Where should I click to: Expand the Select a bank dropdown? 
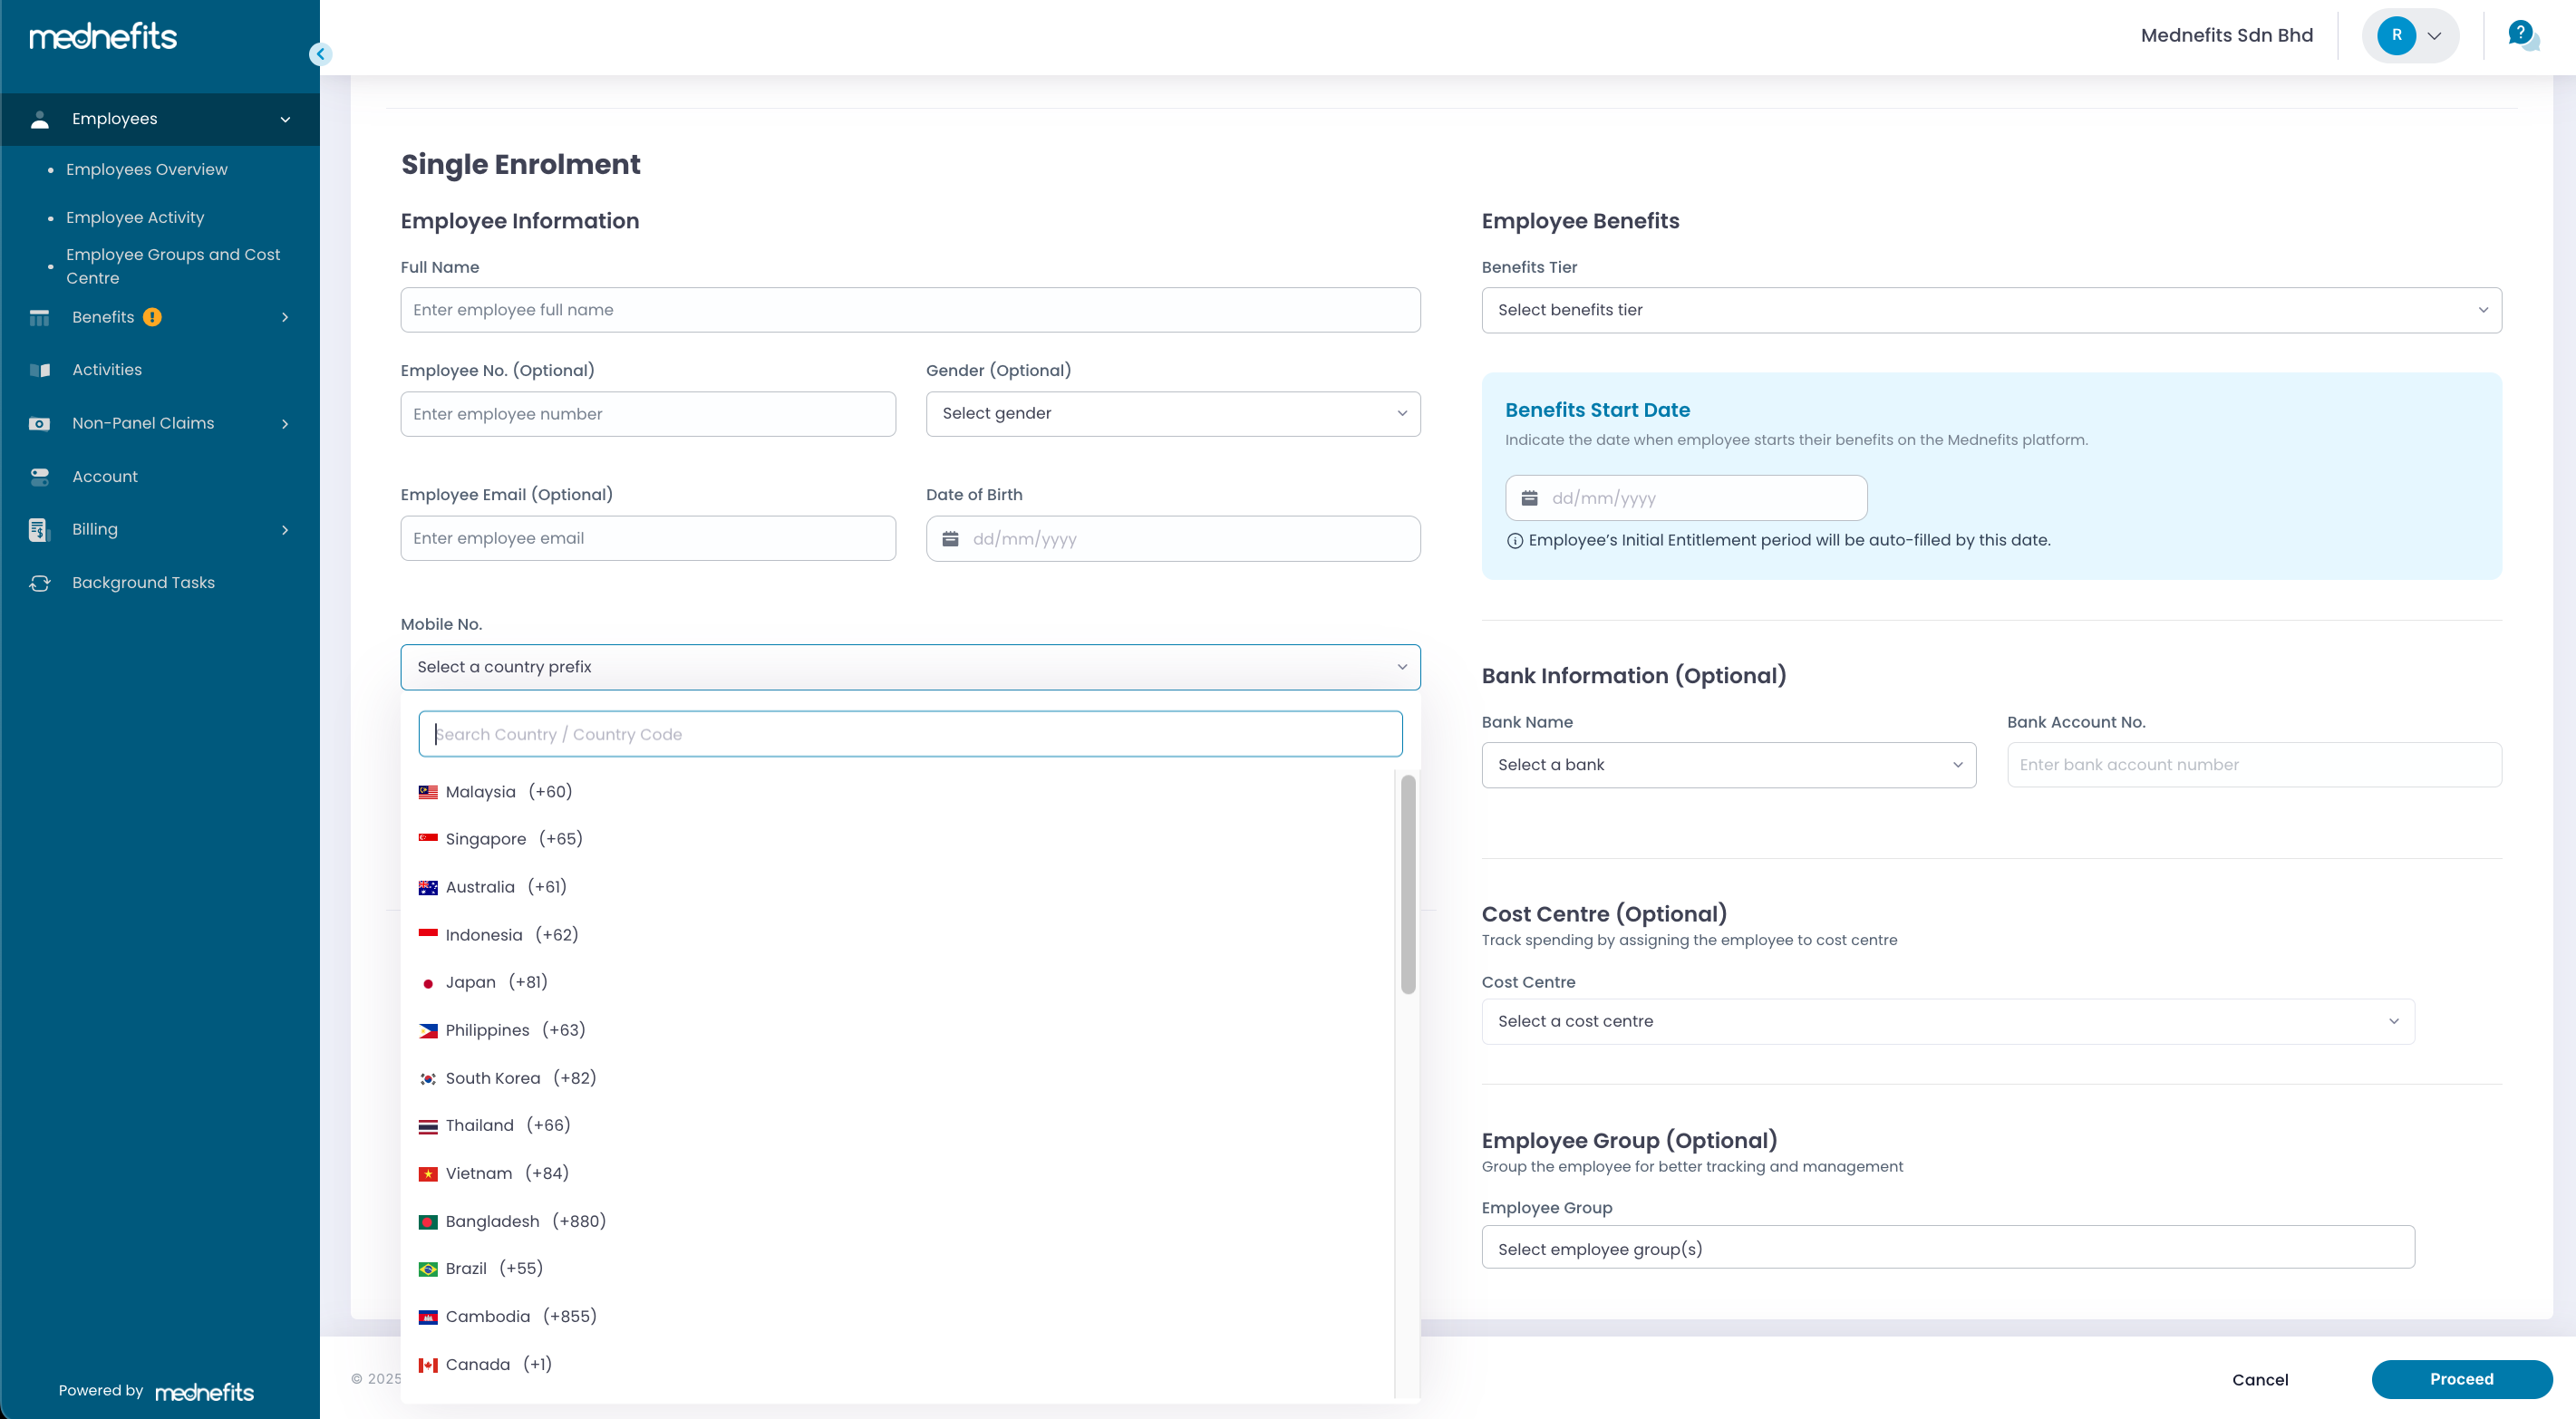click(1728, 765)
